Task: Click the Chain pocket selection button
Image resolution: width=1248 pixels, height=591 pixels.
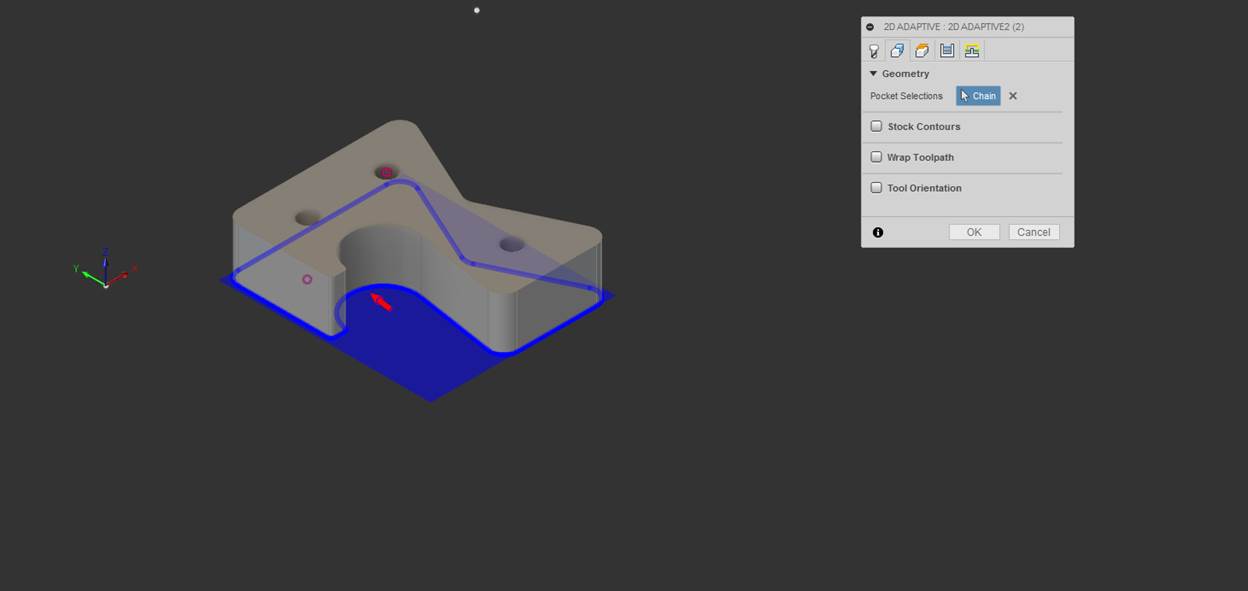Action: (x=978, y=96)
